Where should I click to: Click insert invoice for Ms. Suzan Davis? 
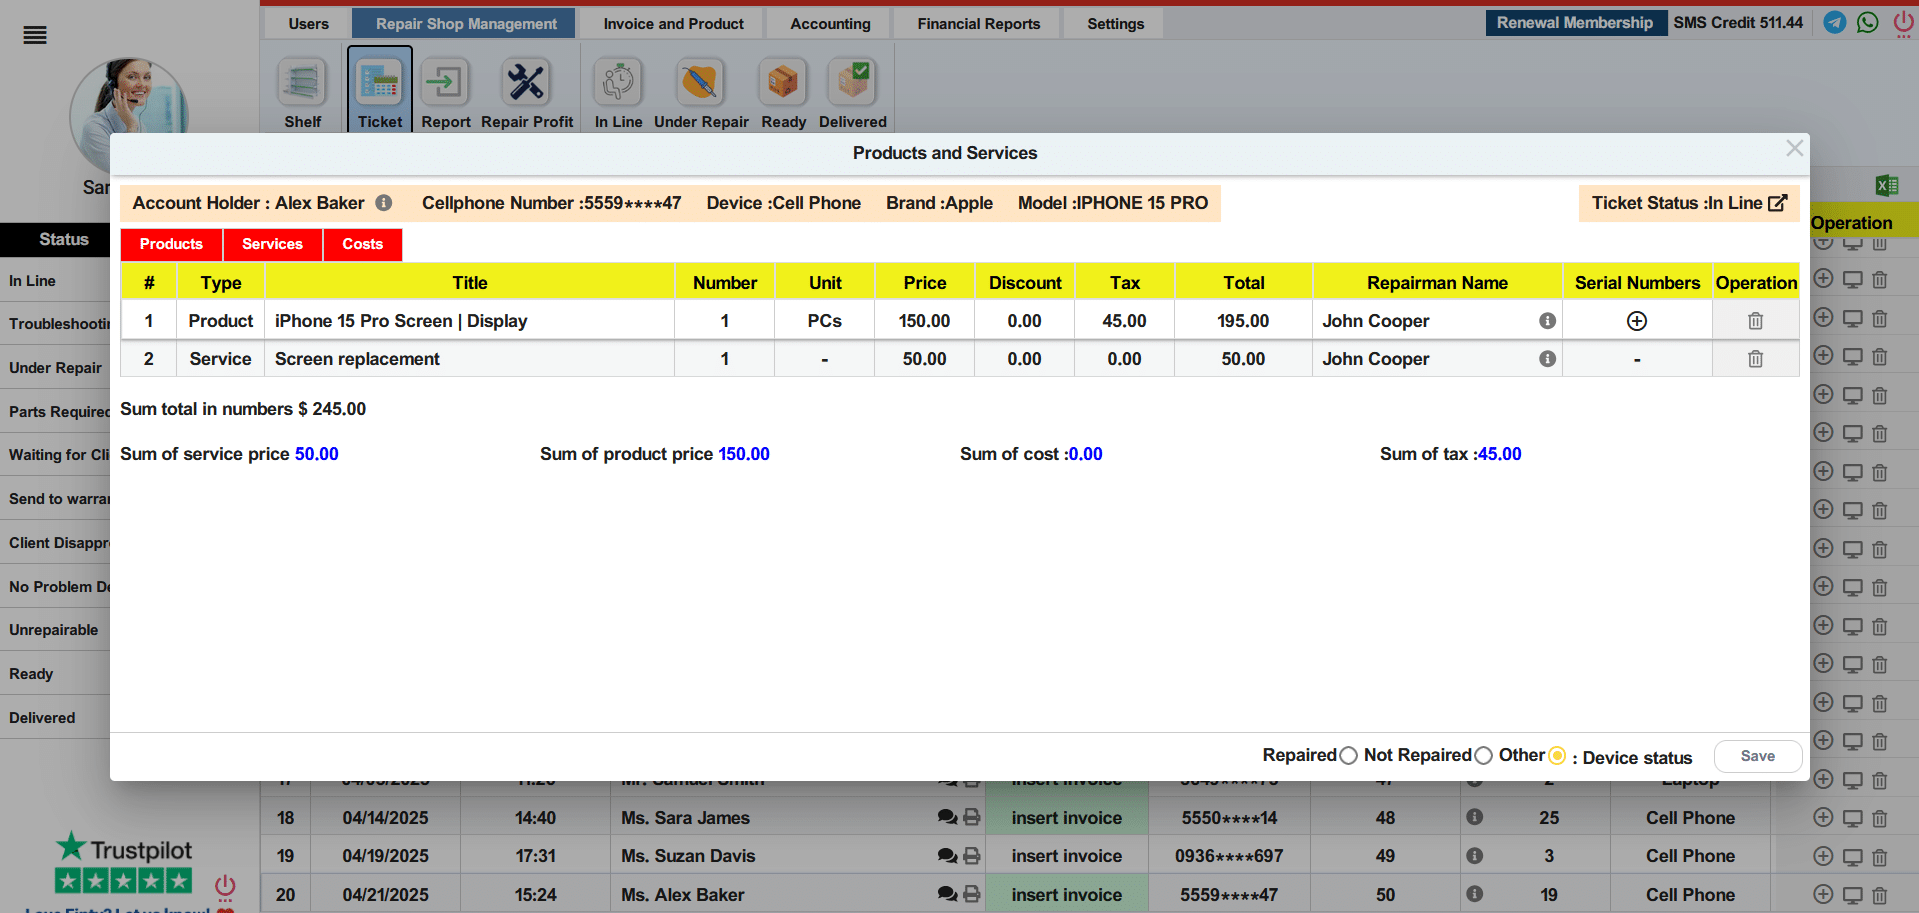[1066, 856]
